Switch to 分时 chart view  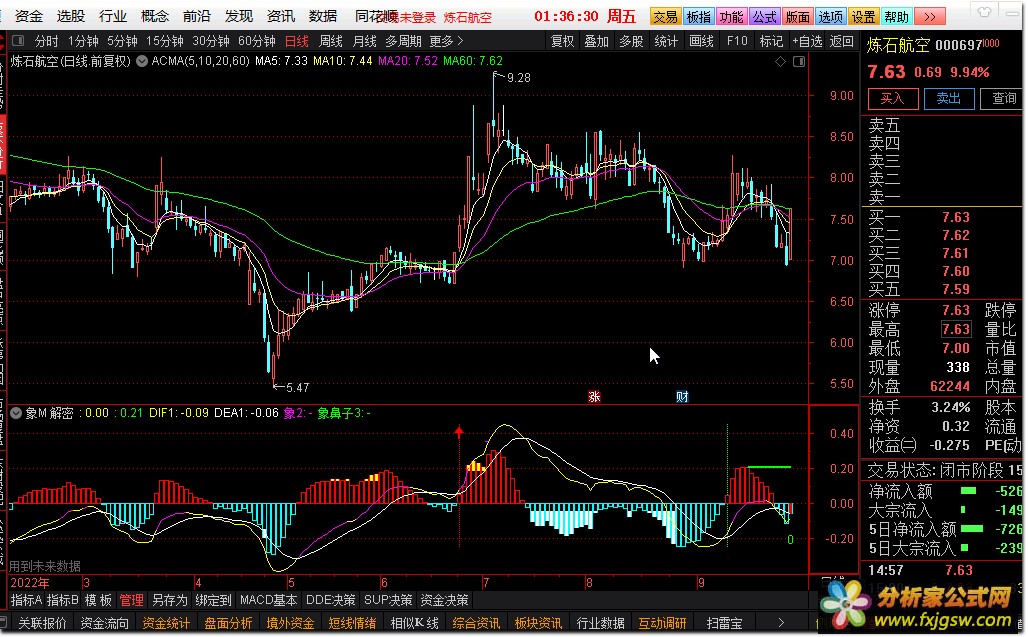click(46, 41)
